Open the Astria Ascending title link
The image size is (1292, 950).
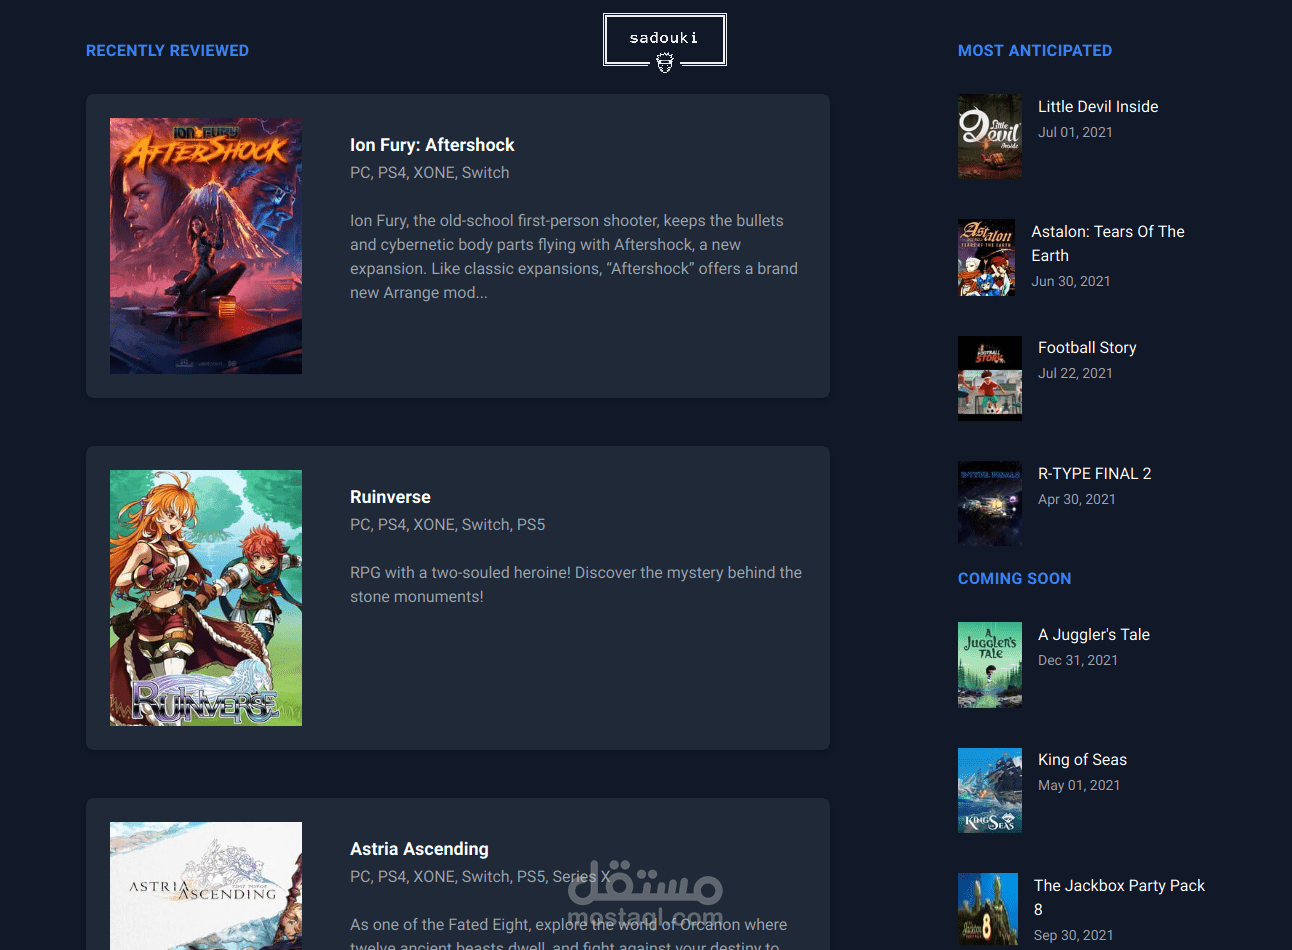pos(419,849)
